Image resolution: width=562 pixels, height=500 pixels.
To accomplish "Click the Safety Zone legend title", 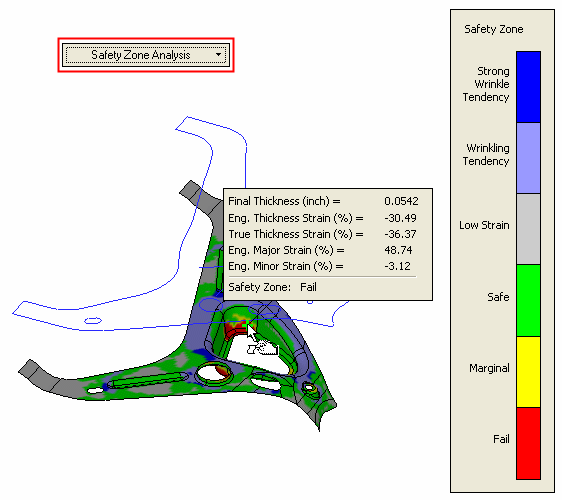I will coord(494,29).
